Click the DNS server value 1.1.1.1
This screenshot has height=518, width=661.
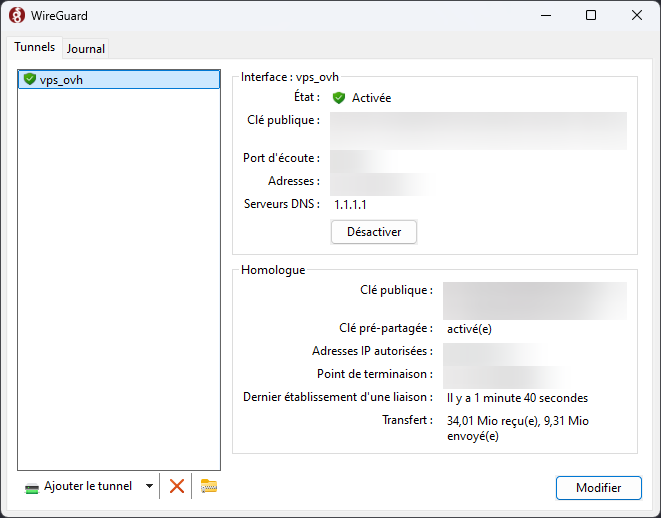click(x=350, y=205)
